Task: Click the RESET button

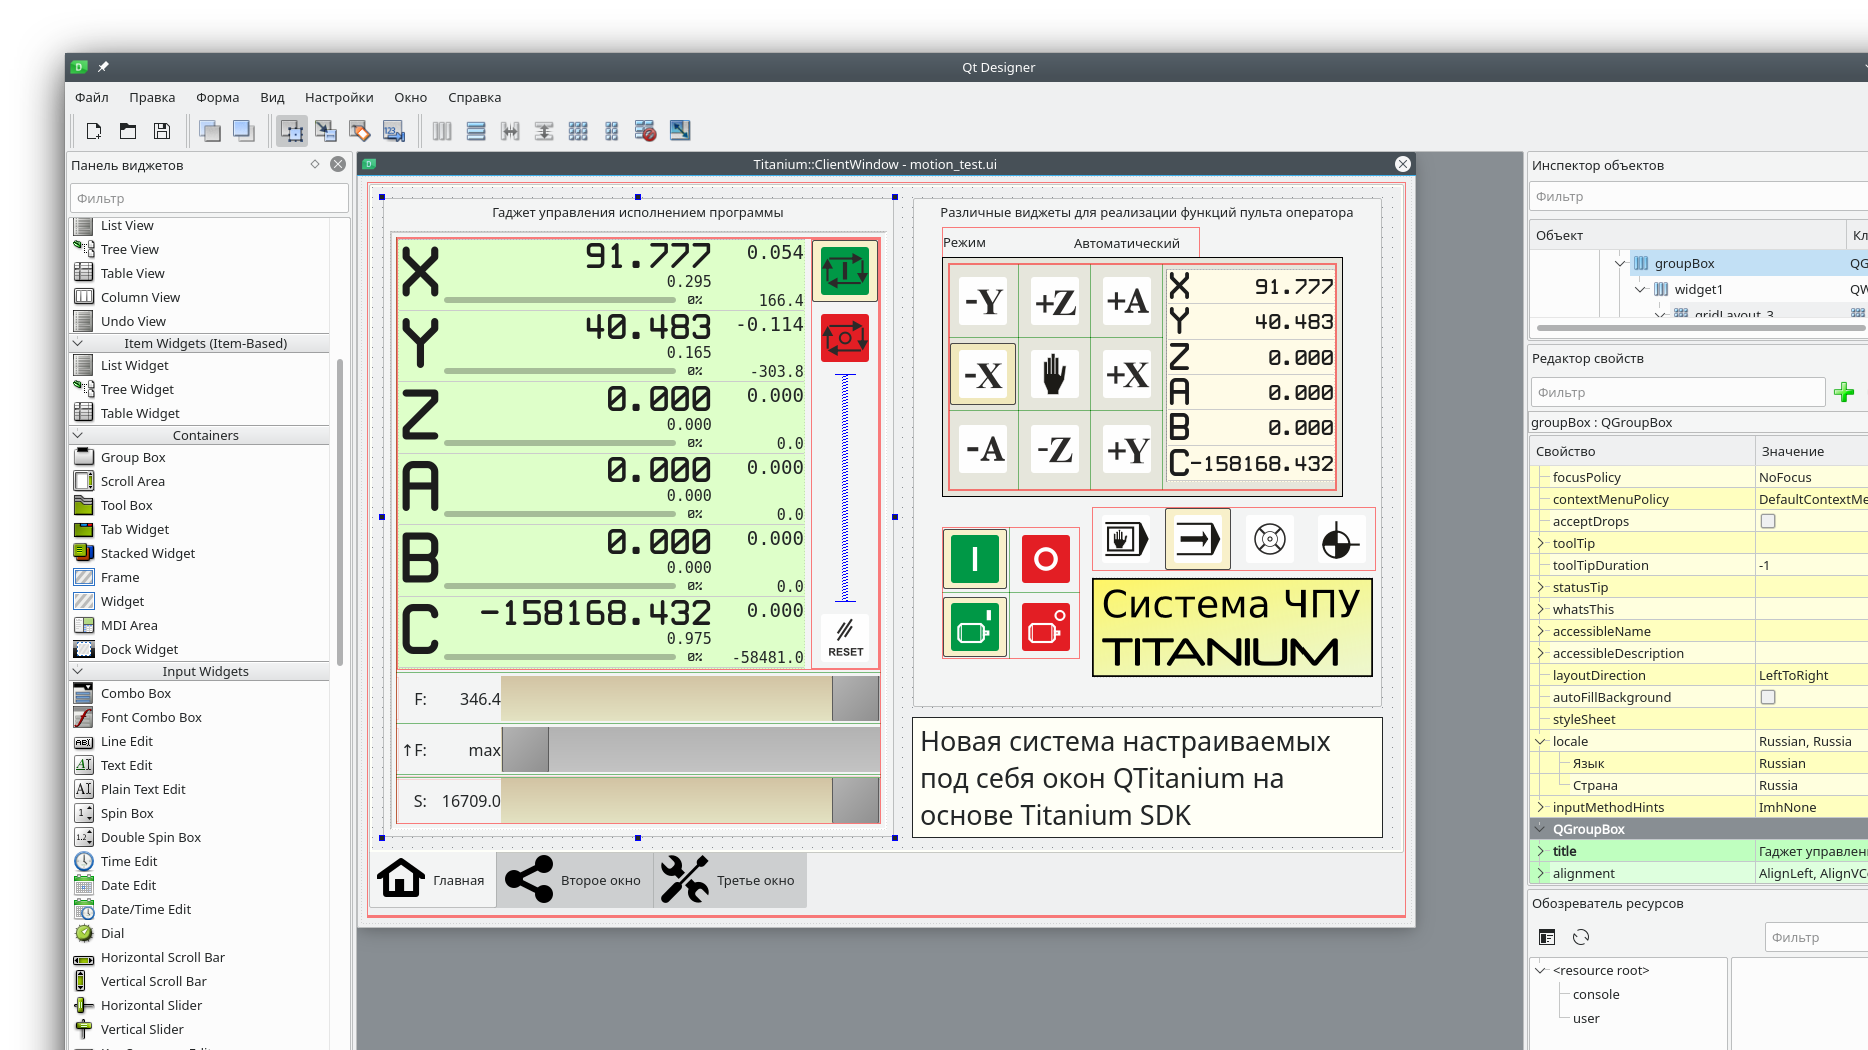Action: point(845,638)
